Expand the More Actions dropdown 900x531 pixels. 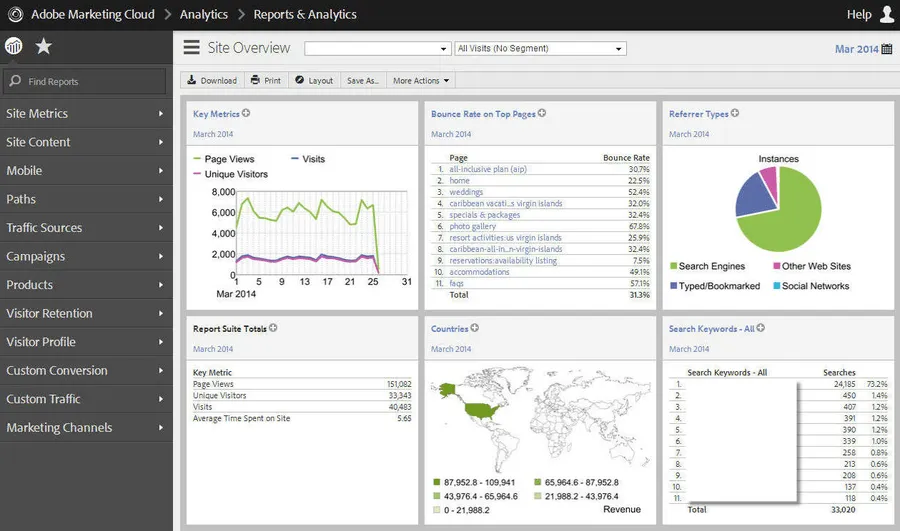tap(421, 80)
